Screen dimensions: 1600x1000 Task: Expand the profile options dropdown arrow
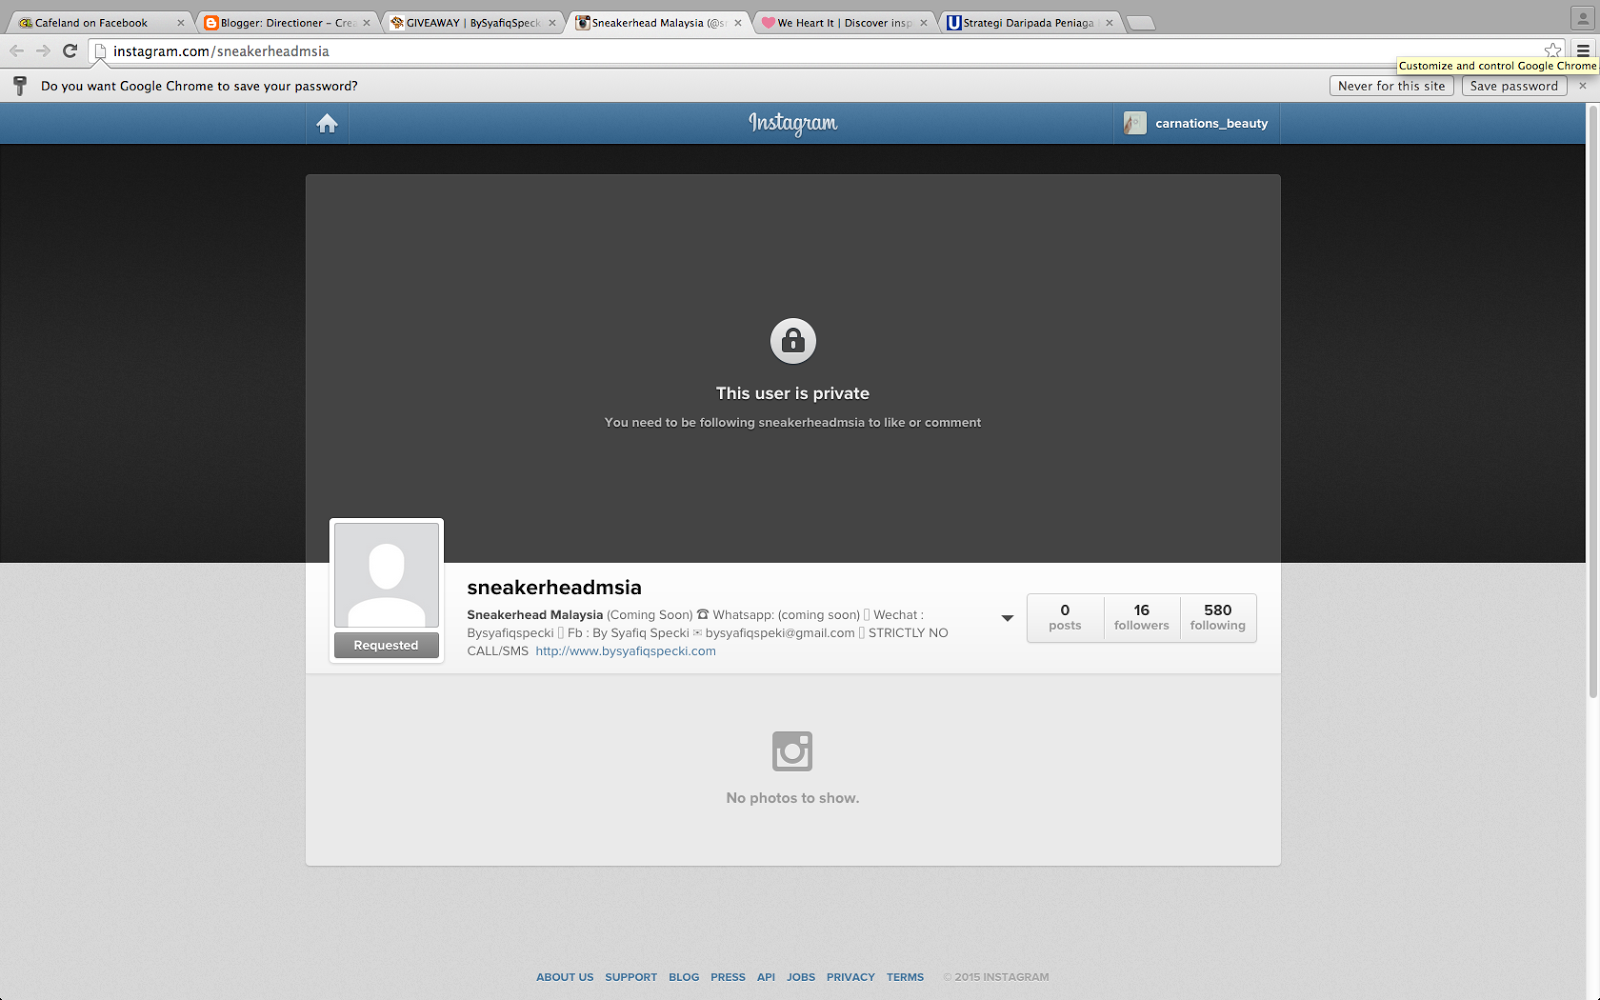1007,618
